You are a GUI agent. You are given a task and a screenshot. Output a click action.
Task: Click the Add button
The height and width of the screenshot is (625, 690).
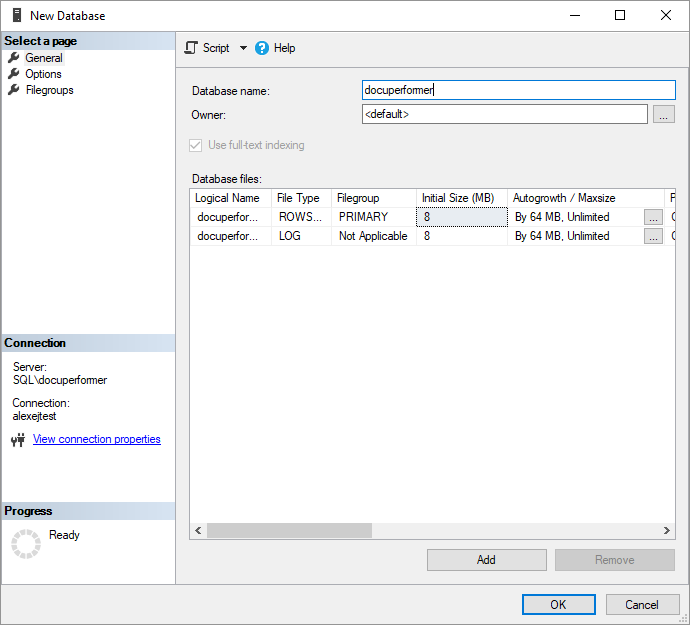tap(486, 560)
